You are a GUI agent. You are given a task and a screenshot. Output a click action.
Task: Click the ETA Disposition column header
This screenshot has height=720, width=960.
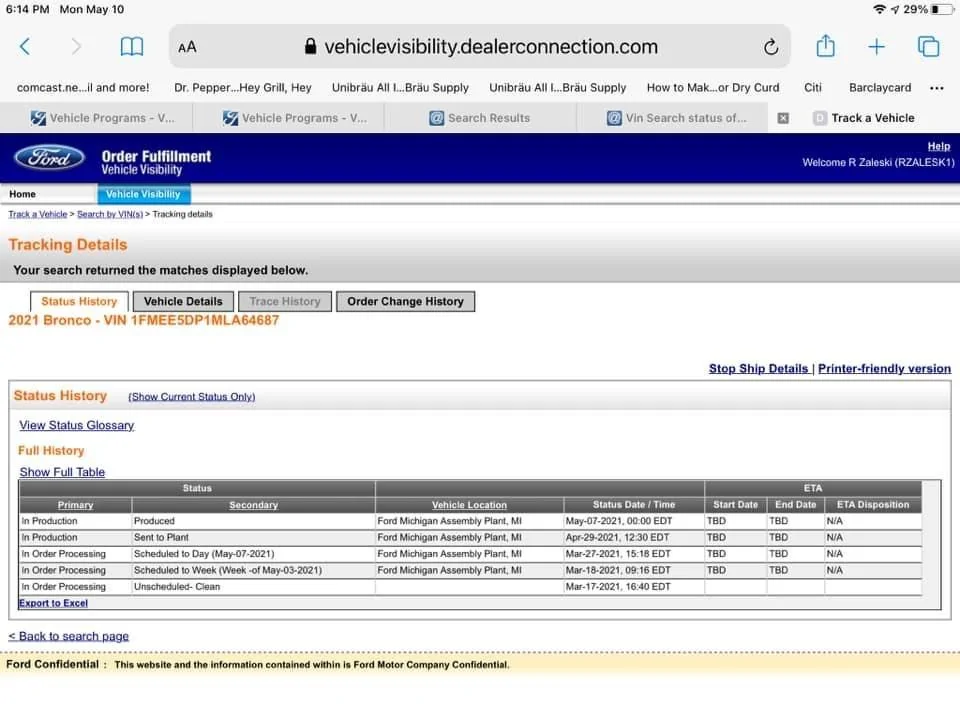(872, 505)
